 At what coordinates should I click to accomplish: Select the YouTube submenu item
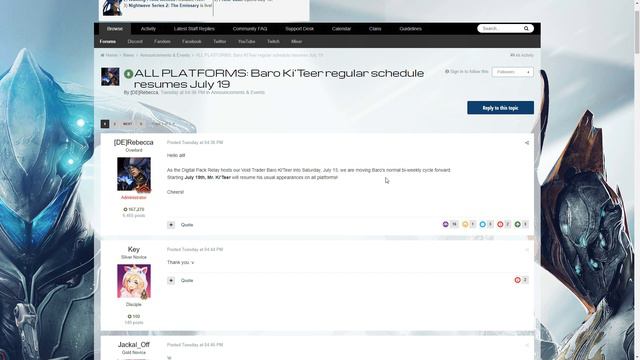[247, 42]
